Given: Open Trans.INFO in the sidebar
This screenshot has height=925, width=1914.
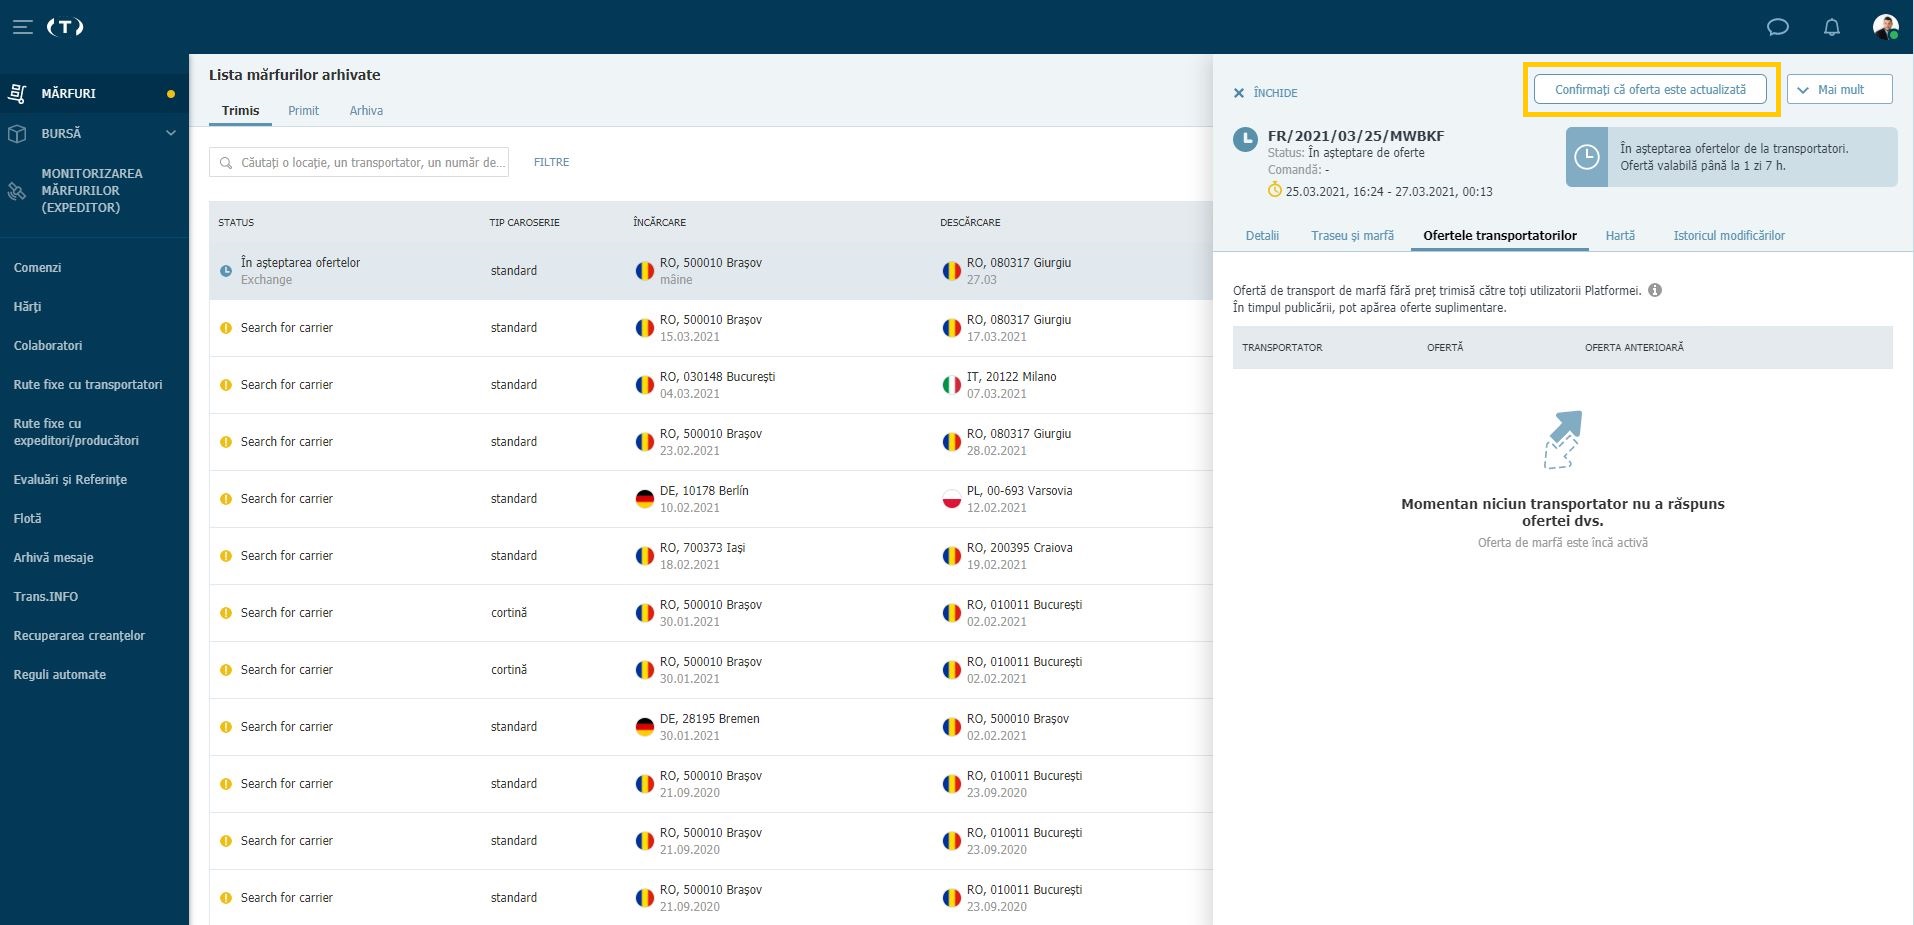Looking at the screenshot, I should pos(45,597).
